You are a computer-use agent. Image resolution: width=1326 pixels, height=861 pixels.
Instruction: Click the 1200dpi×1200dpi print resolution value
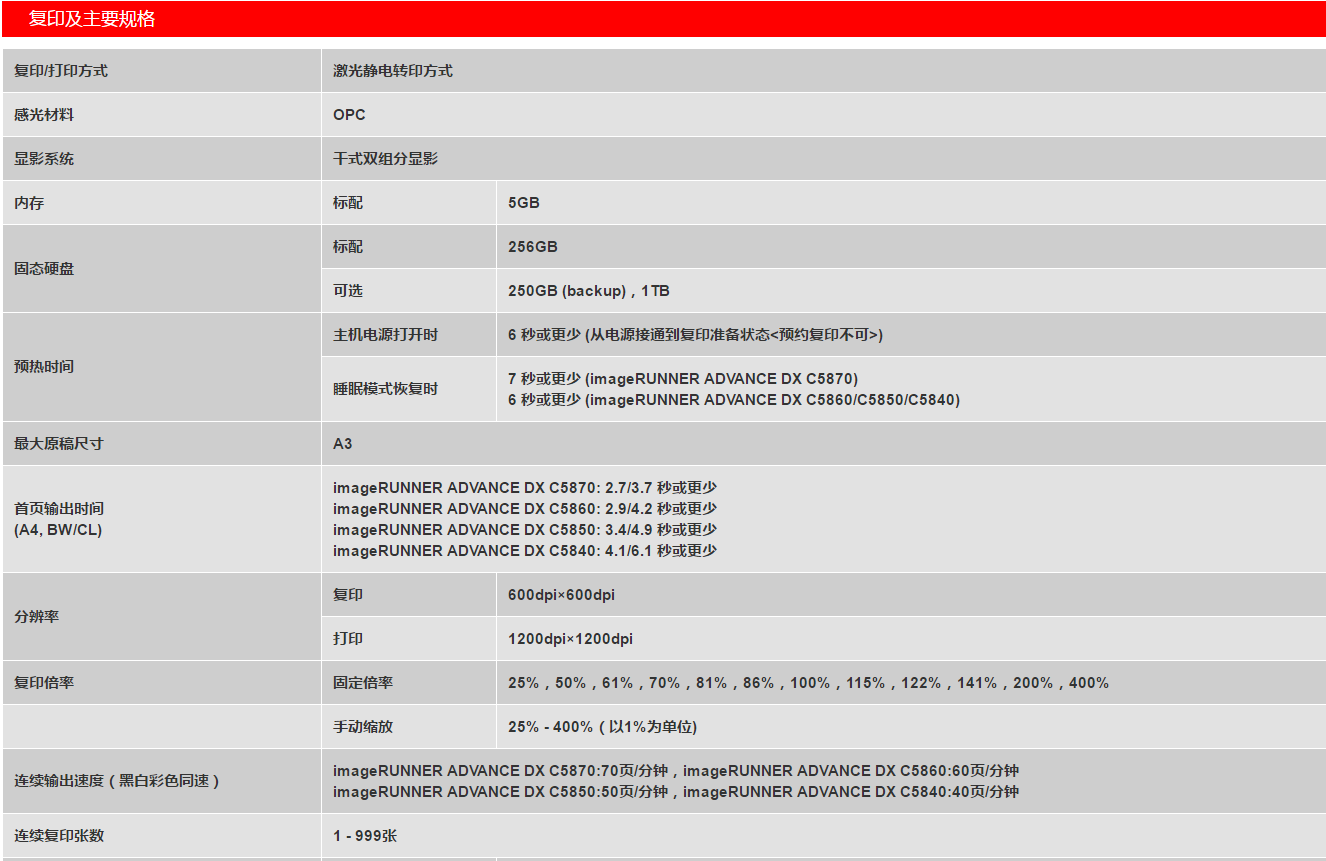point(570,639)
